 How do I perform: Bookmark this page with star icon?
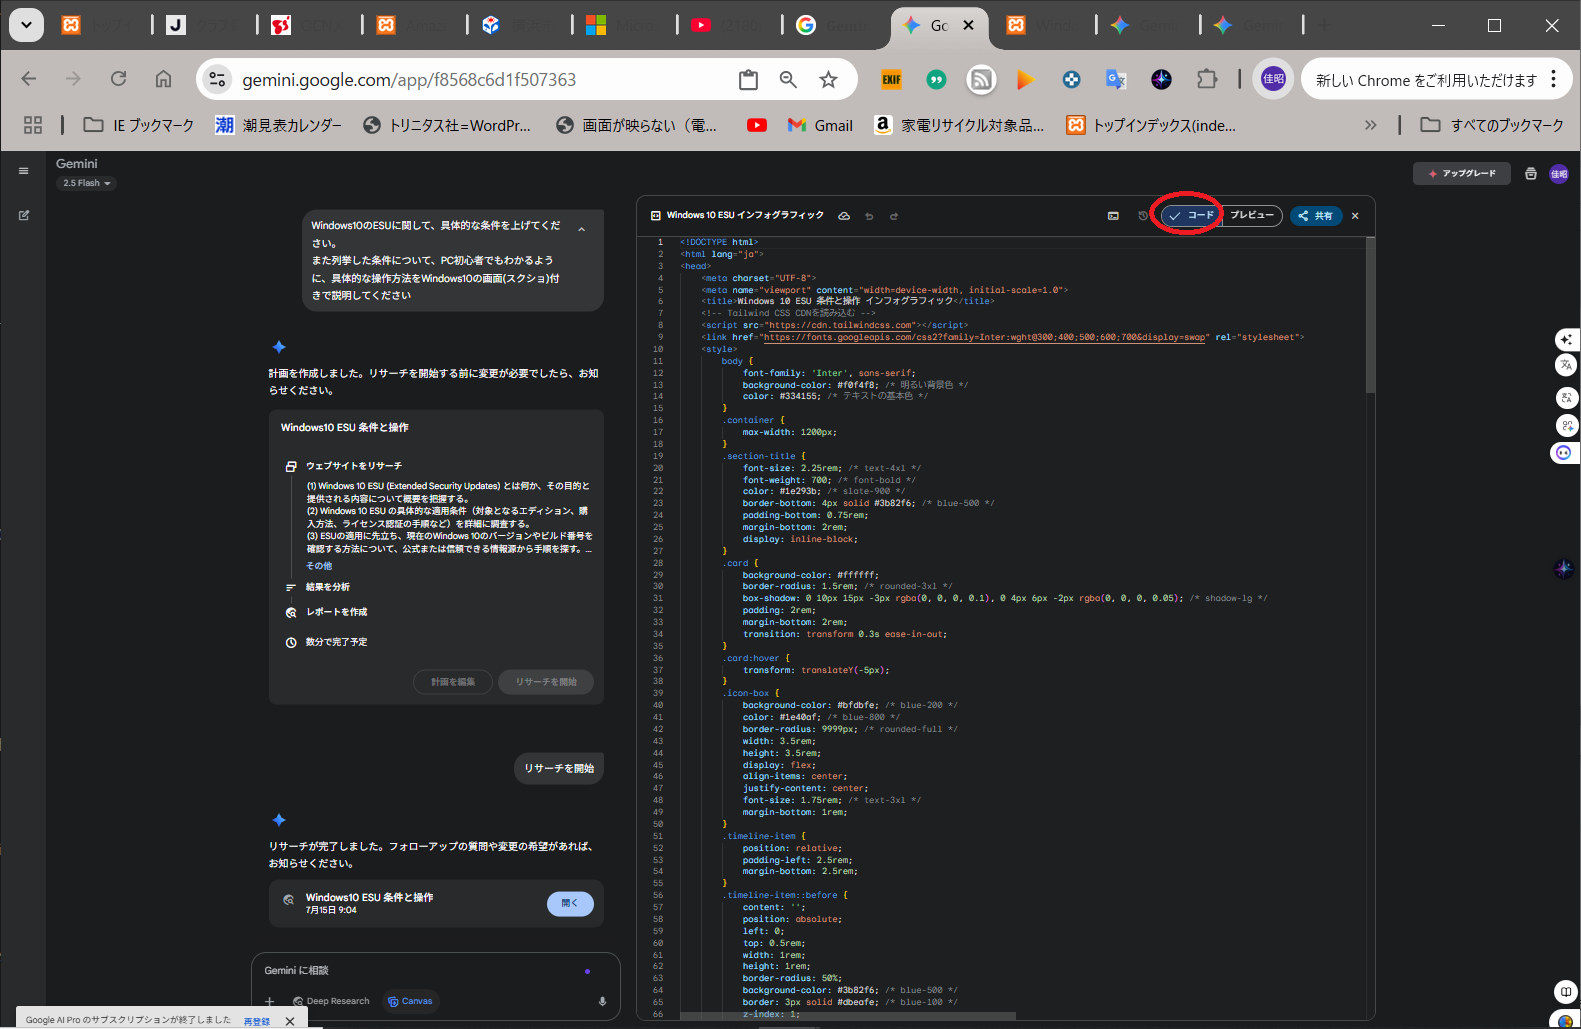(x=828, y=80)
